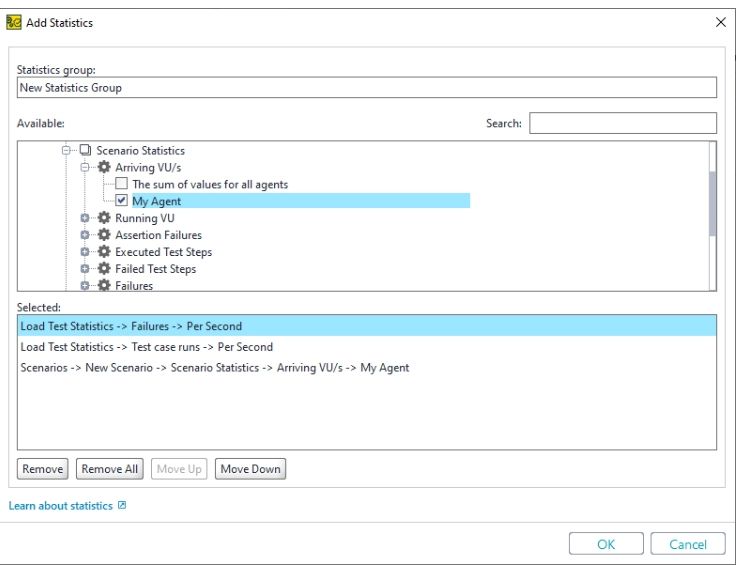
Task: Click the Executed Test Steps gear icon
Action: coord(104,252)
